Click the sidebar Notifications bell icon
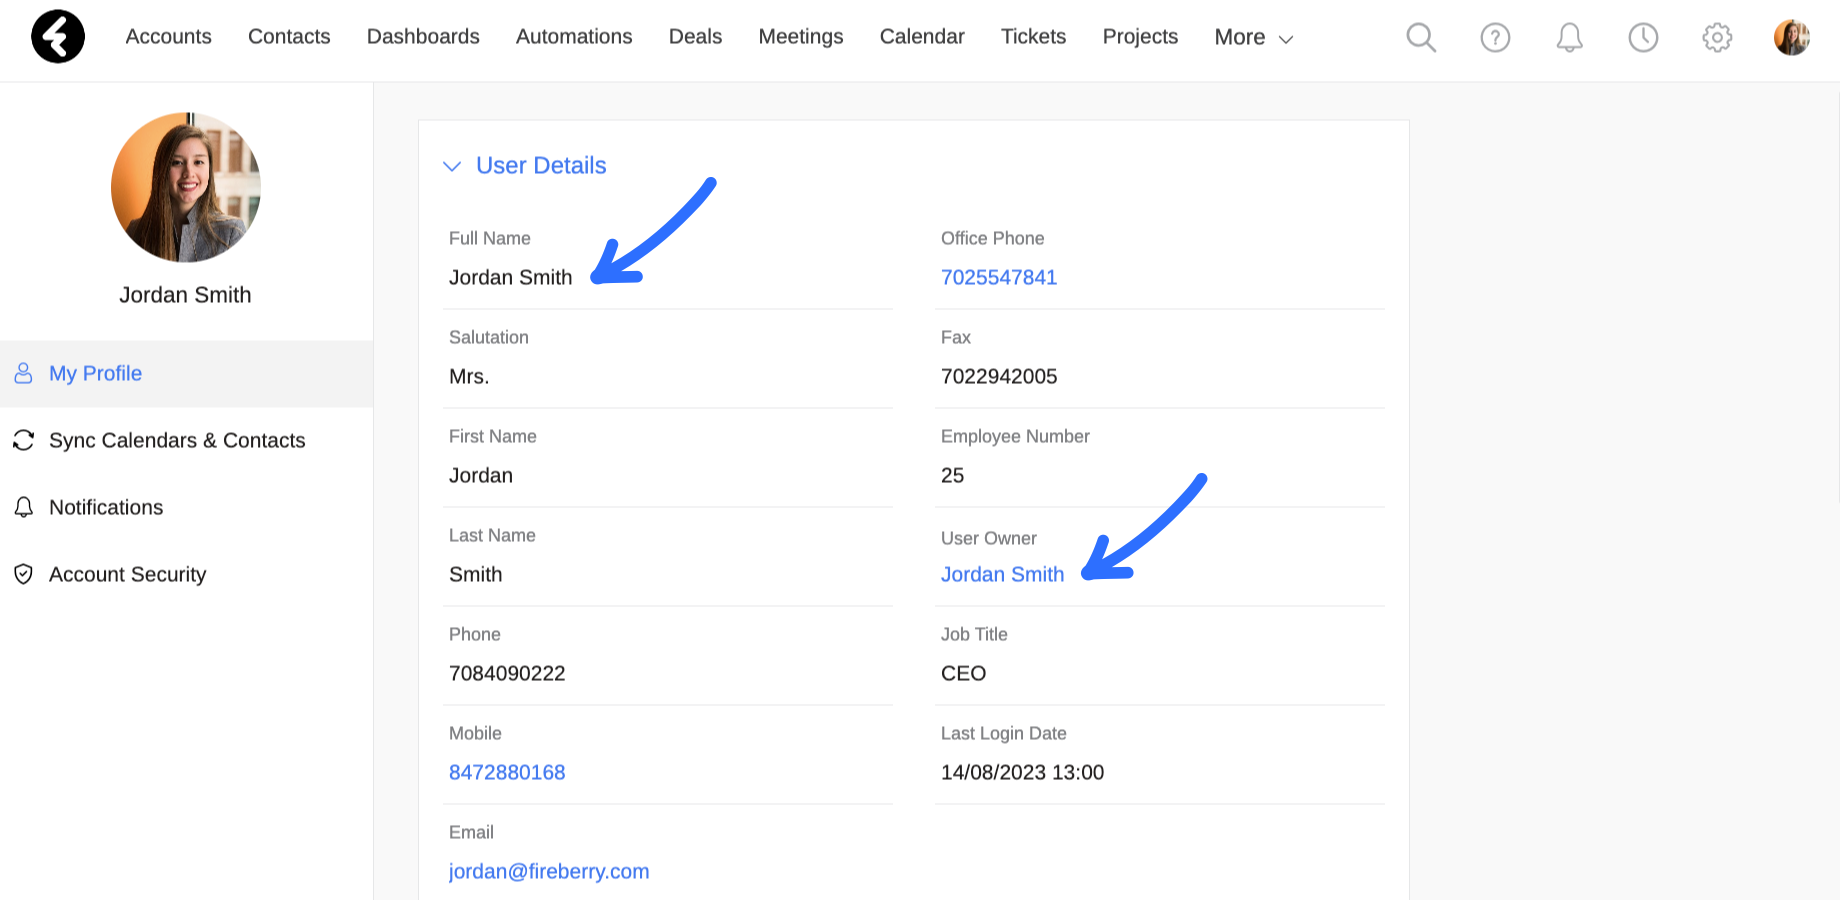This screenshot has width=1840, height=900. point(23,507)
